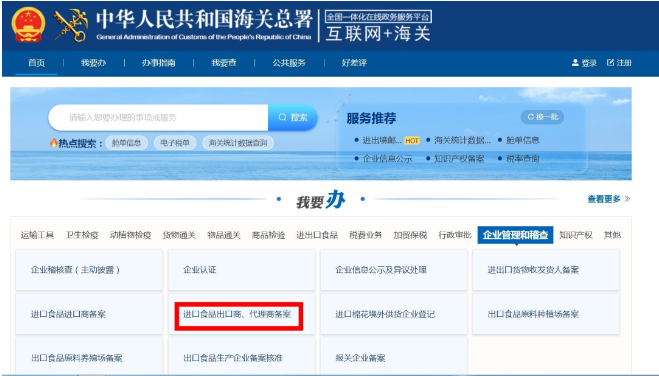
Task: Switch to the 加贸保税 tab
Action: [x=410, y=235]
